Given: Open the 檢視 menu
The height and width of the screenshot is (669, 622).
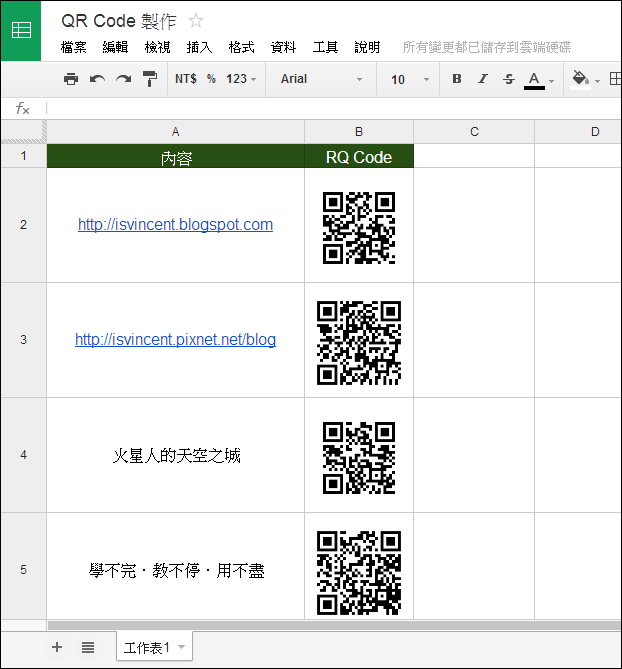Looking at the screenshot, I should tap(157, 47).
